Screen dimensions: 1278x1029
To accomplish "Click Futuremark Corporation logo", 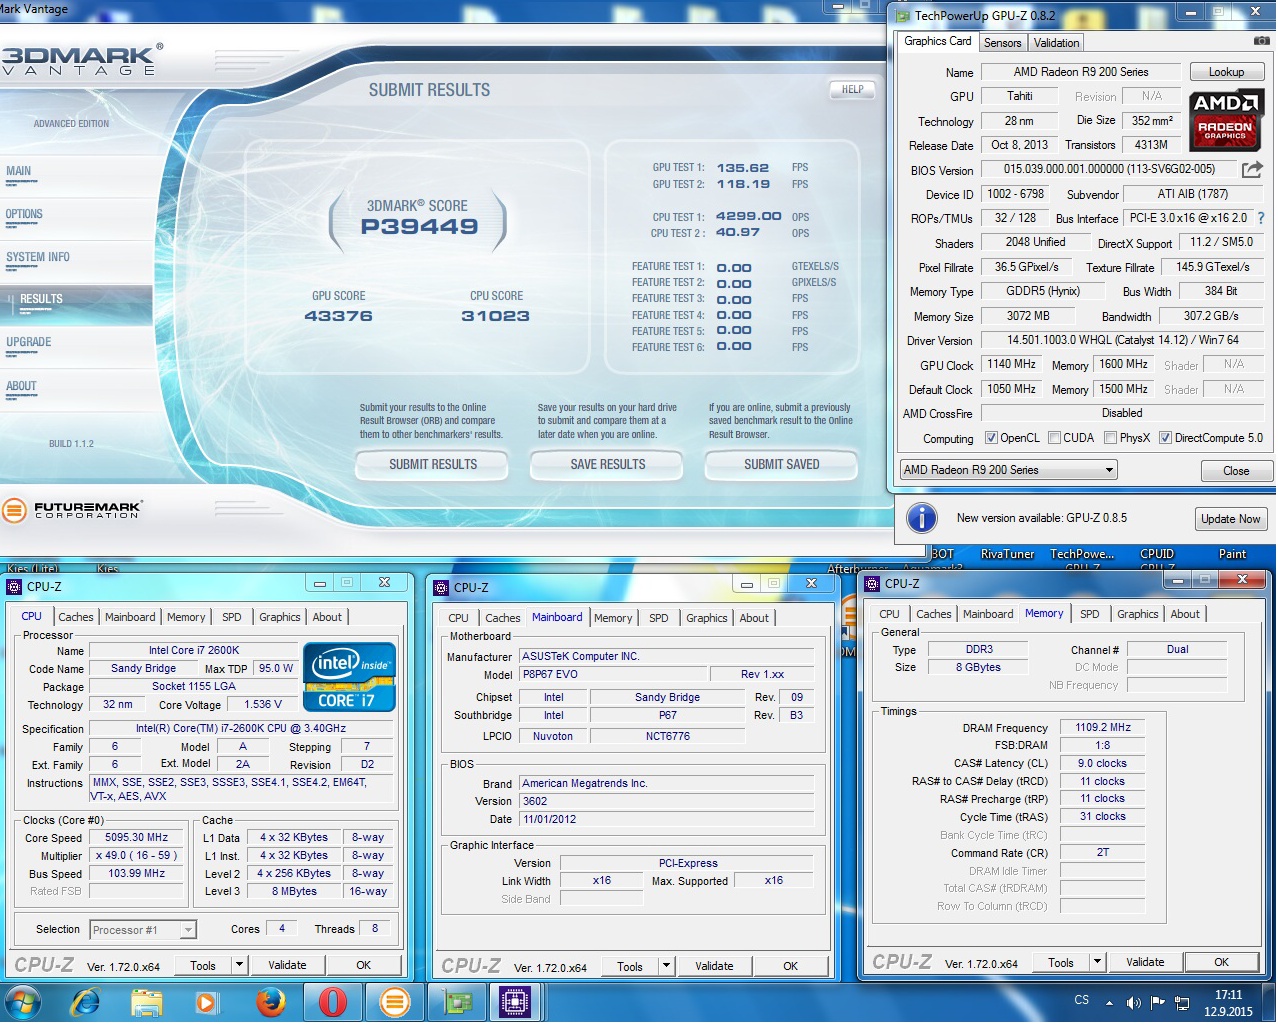I will point(72,510).
